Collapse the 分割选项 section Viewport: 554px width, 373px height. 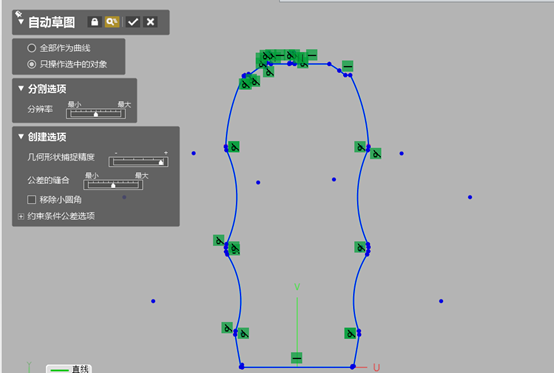pyautogui.click(x=21, y=88)
